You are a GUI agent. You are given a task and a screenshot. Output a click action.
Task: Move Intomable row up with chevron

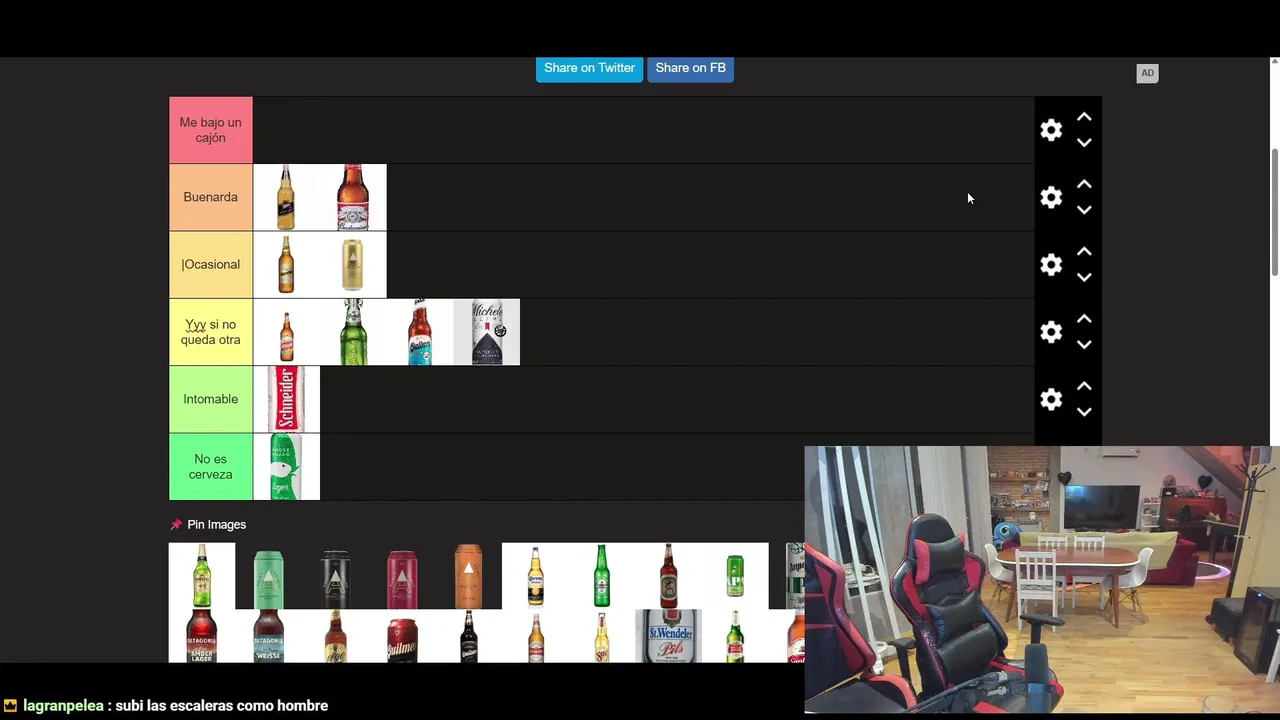(x=1084, y=386)
